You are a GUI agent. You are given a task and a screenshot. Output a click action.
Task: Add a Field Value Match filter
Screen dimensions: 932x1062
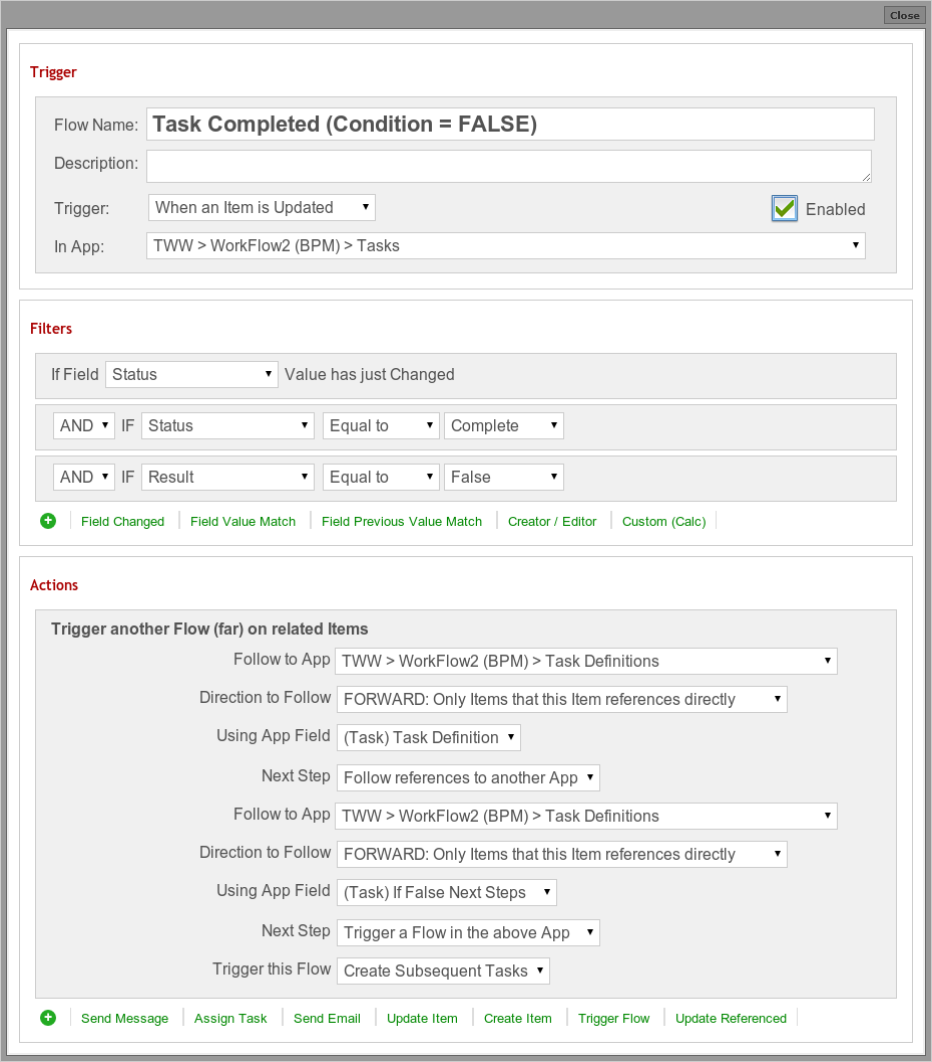click(x=243, y=522)
